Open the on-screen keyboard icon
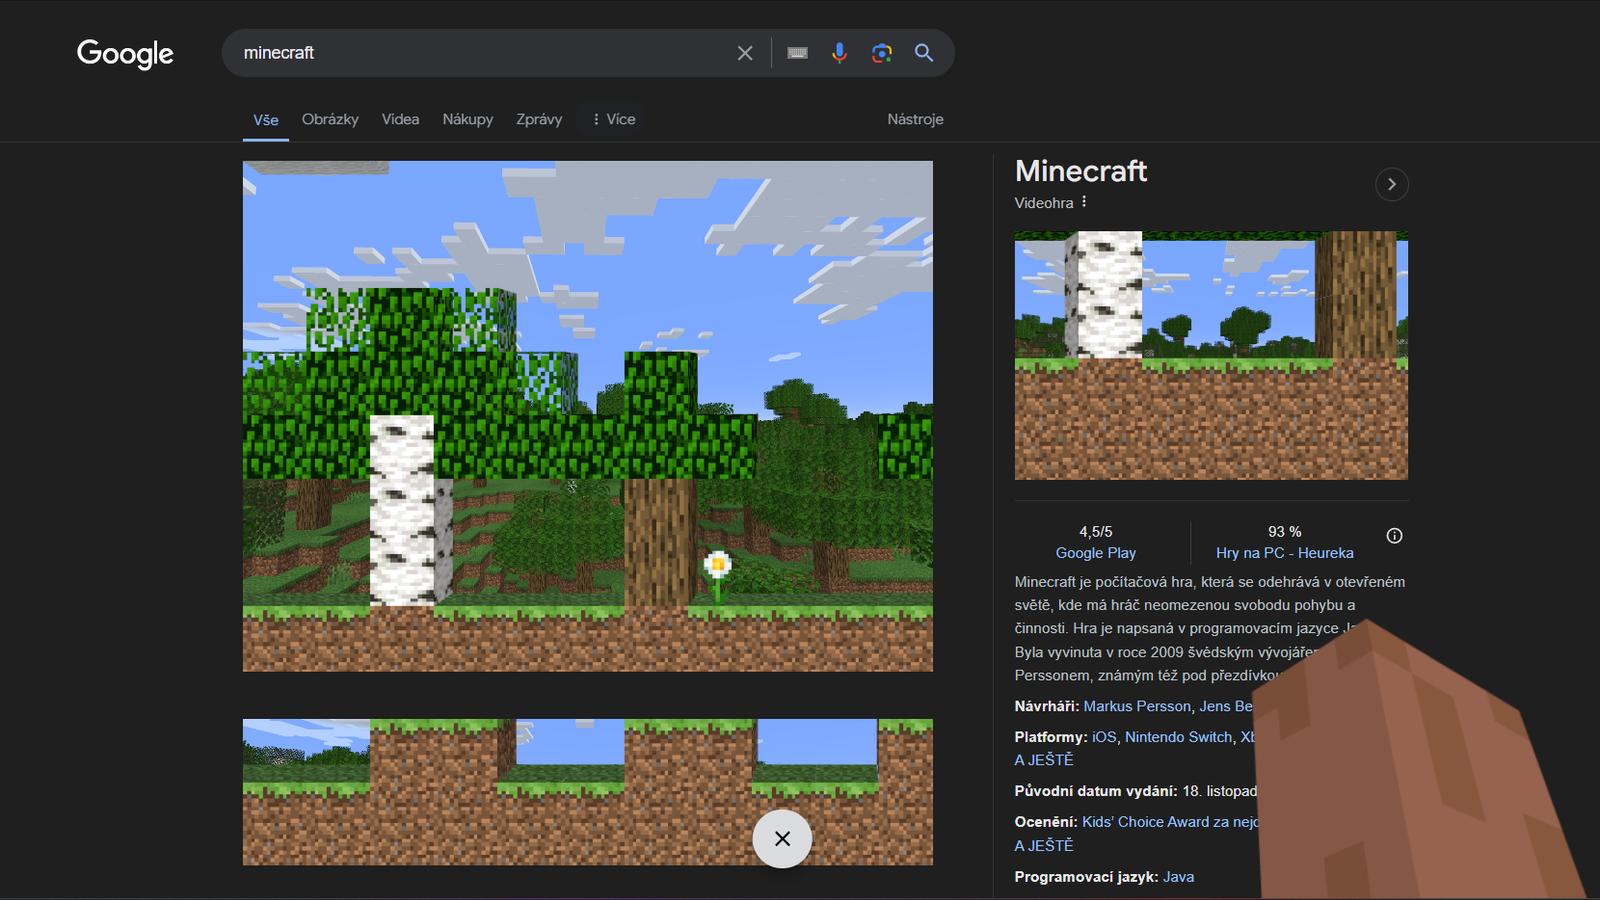Viewport: 1600px width, 900px height. click(x=796, y=52)
